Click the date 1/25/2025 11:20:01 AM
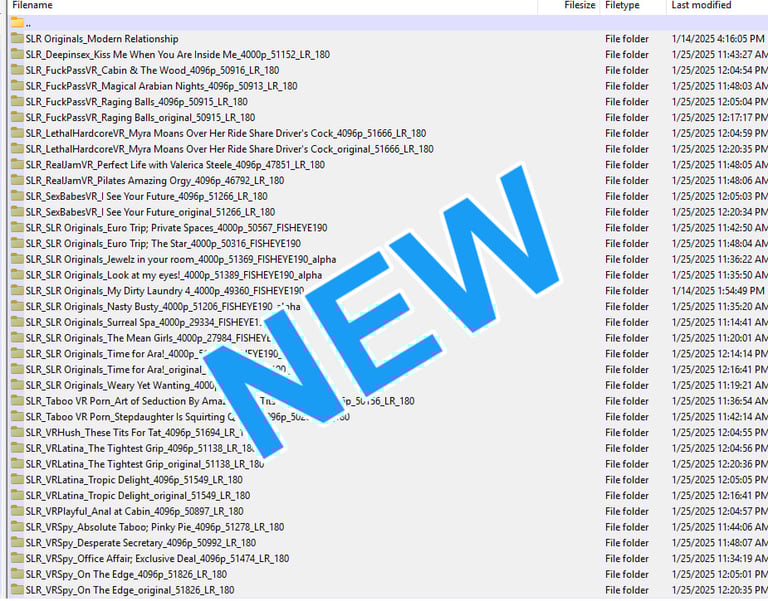 click(x=720, y=337)
